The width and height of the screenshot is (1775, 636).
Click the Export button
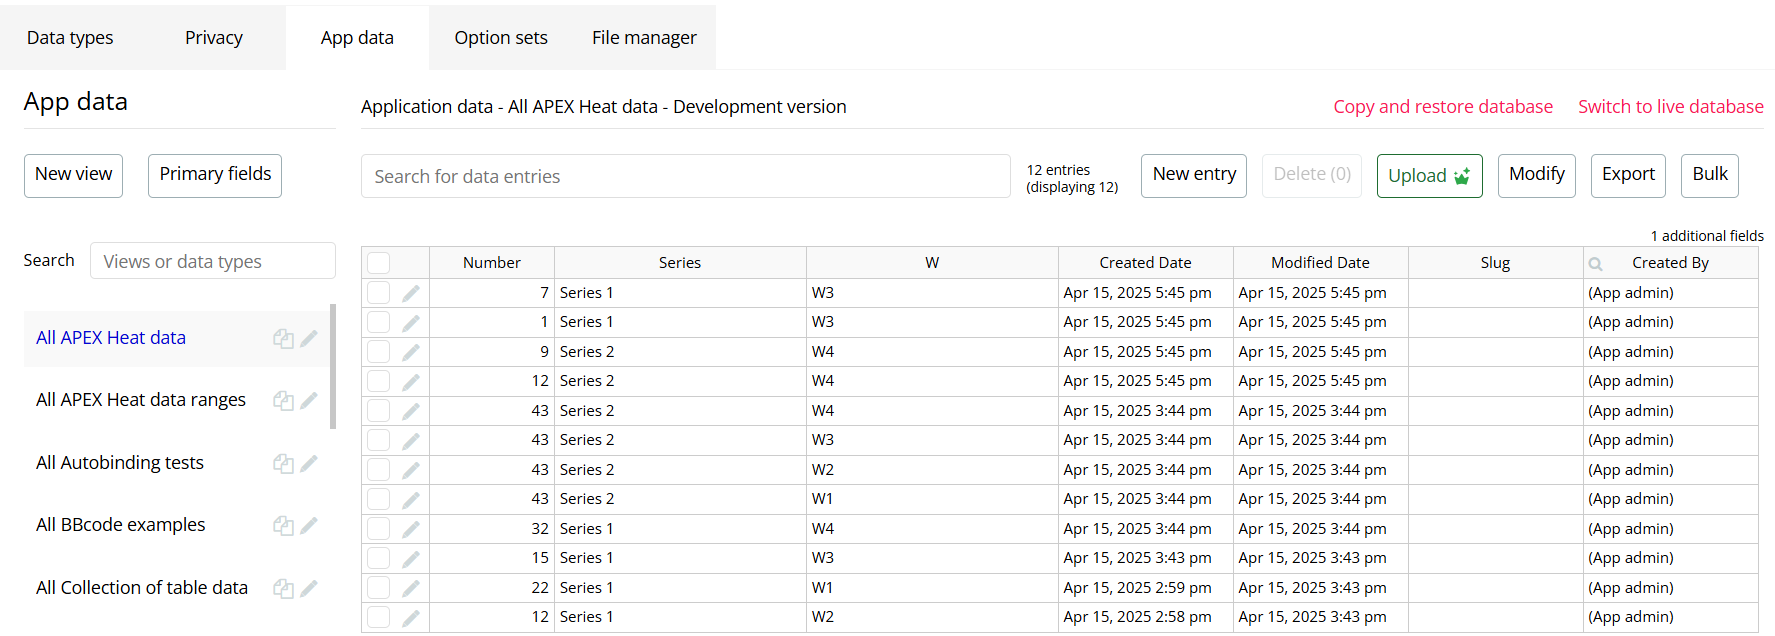tap(1628, 175)
